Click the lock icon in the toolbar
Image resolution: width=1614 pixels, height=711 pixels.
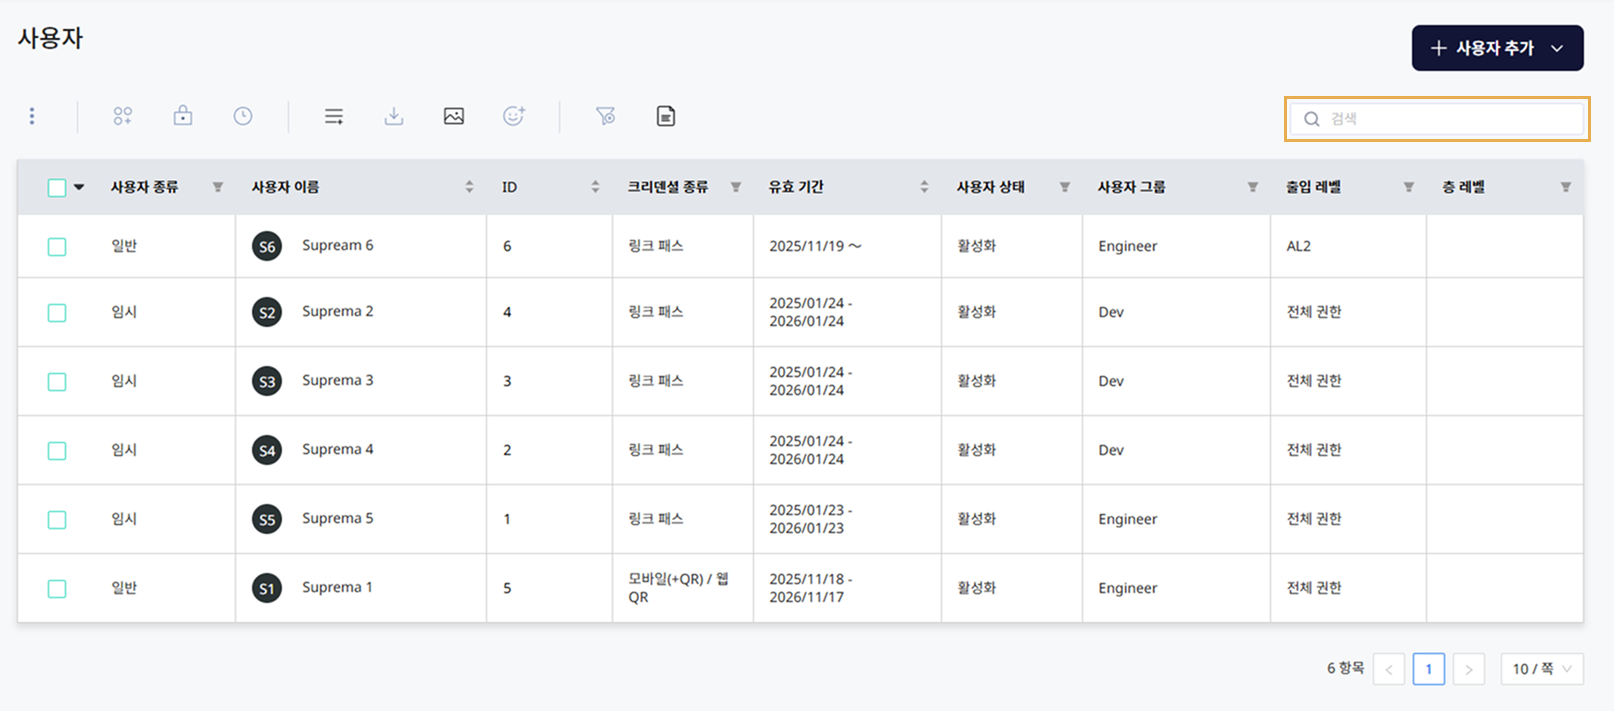click(183, 116)
